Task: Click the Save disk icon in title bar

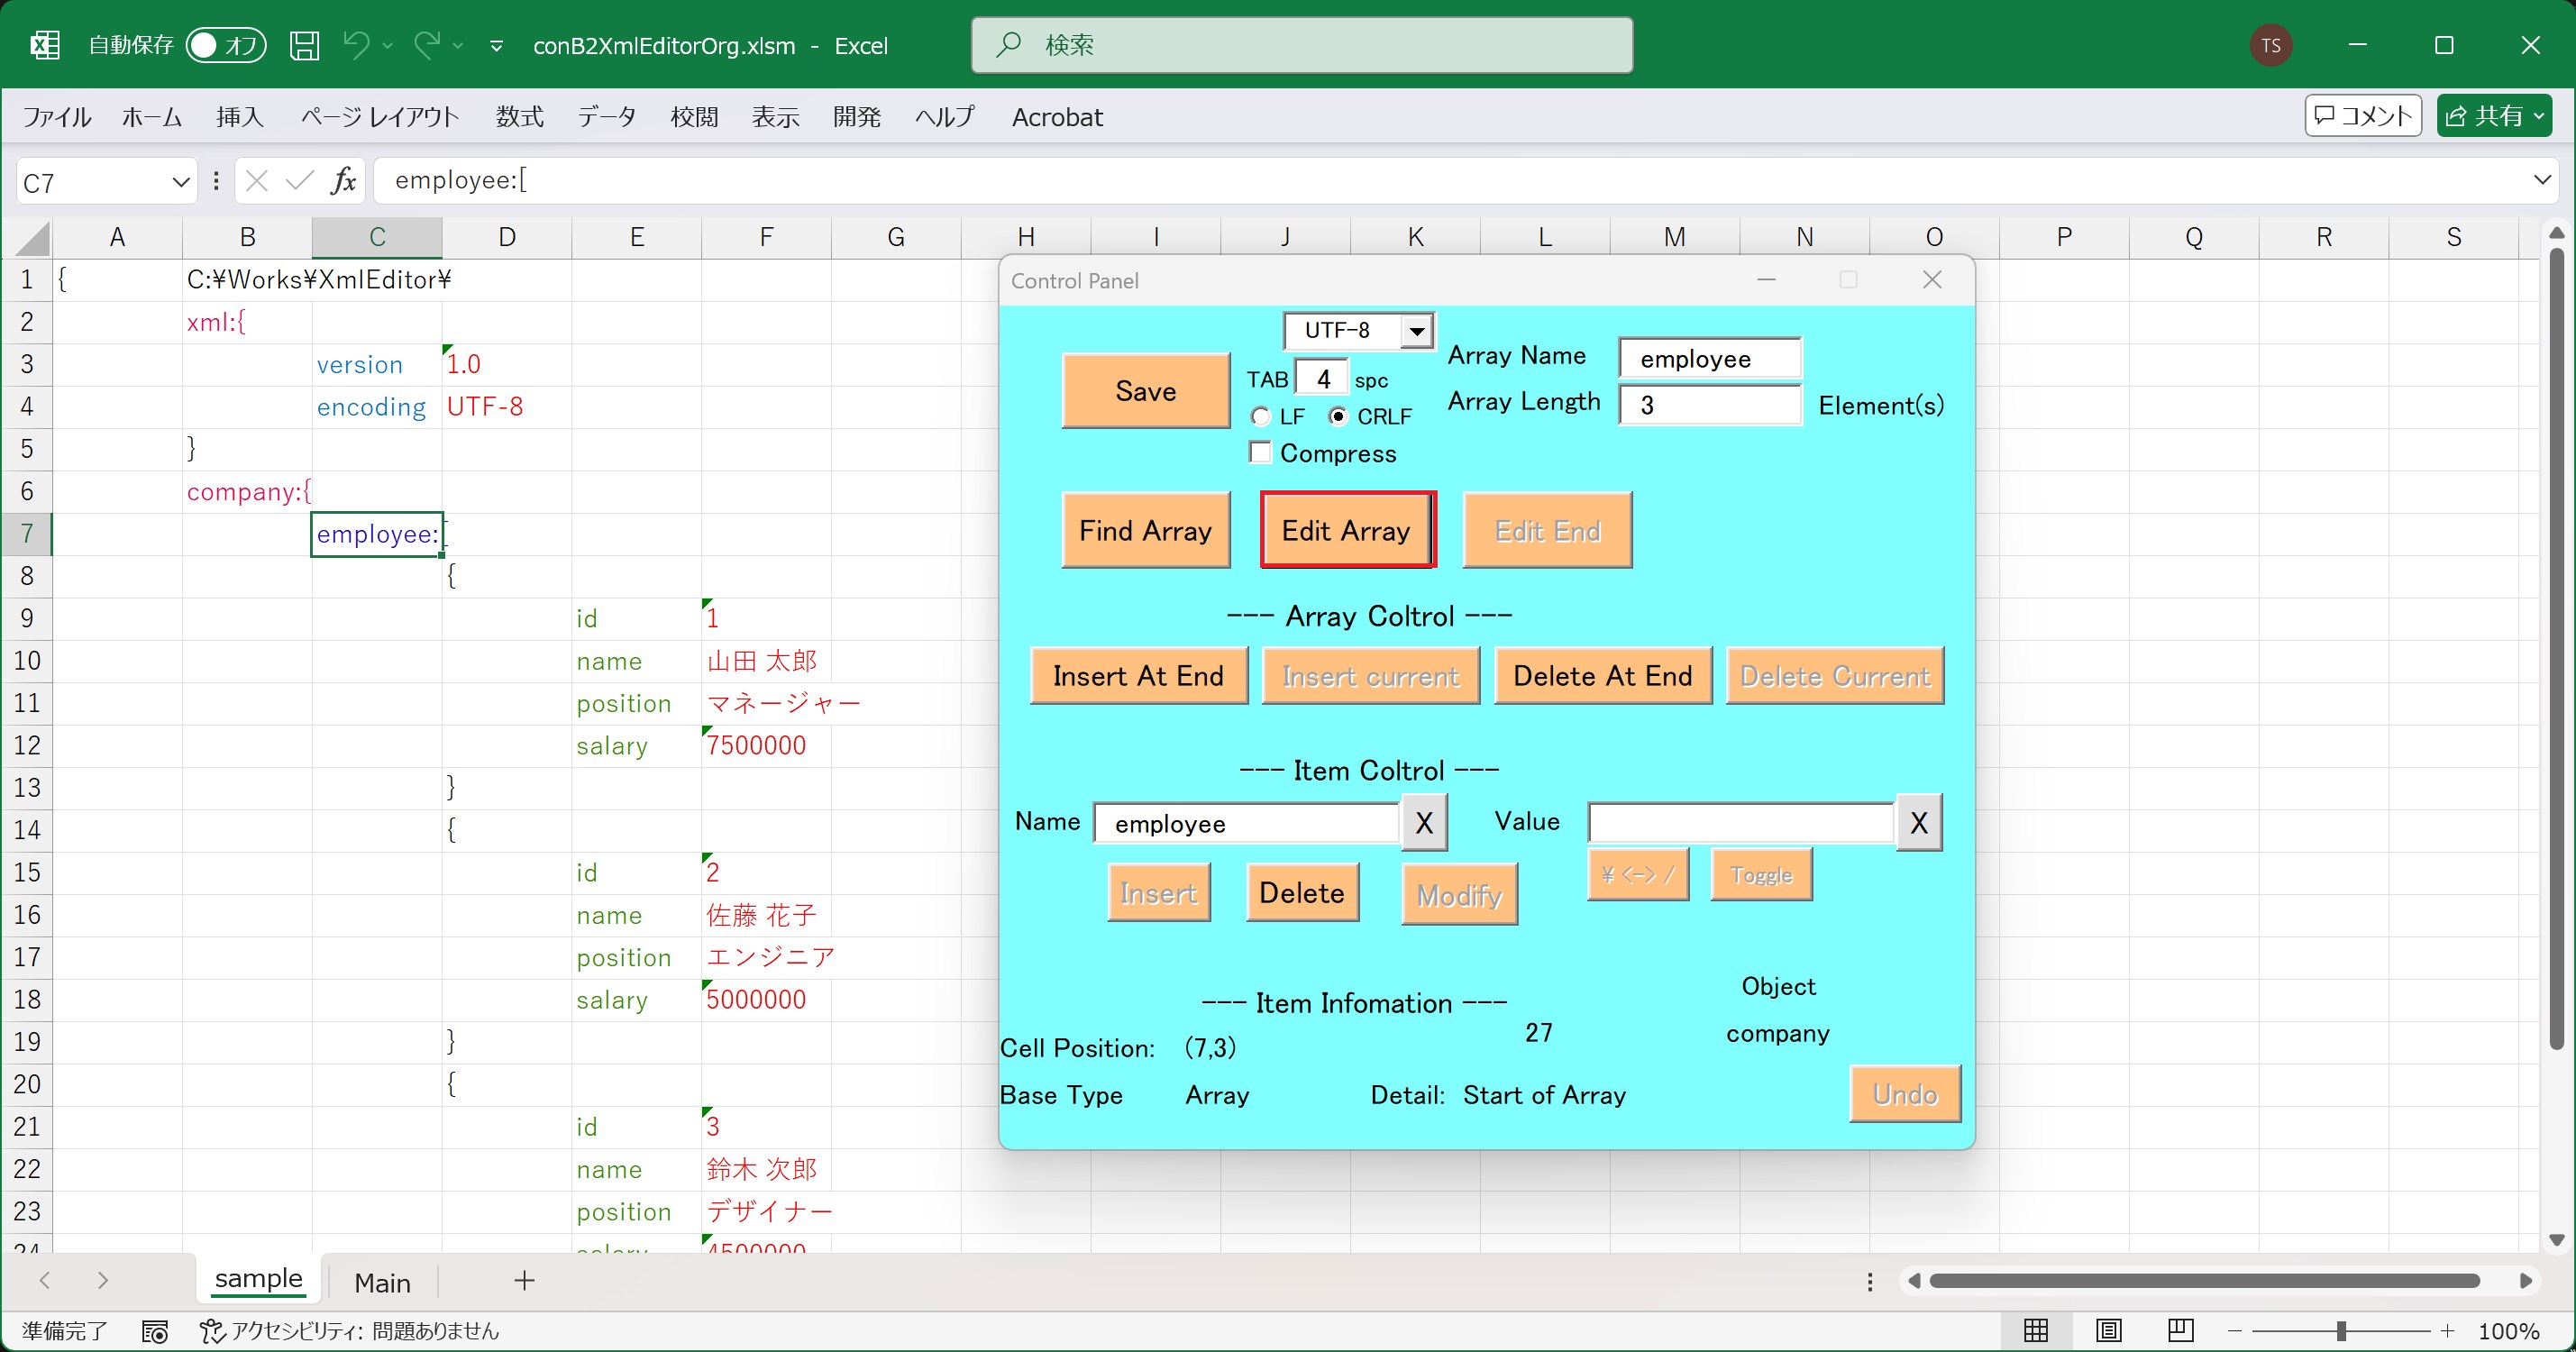Action: click(x=304, y=45)
